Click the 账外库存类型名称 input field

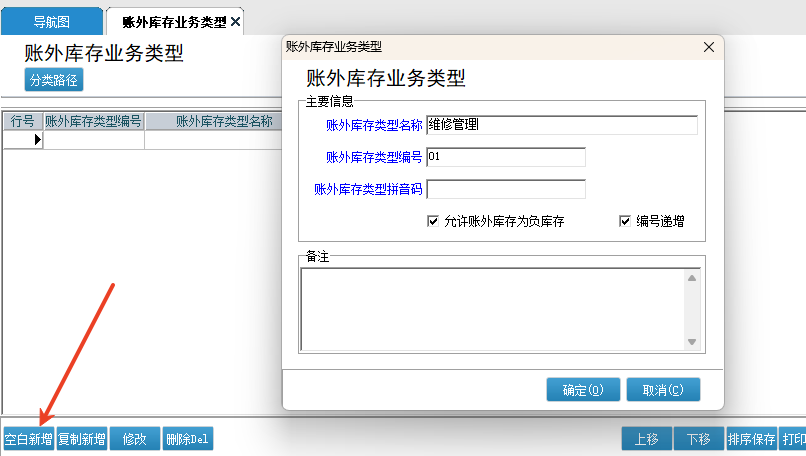[x=561, y=125]
